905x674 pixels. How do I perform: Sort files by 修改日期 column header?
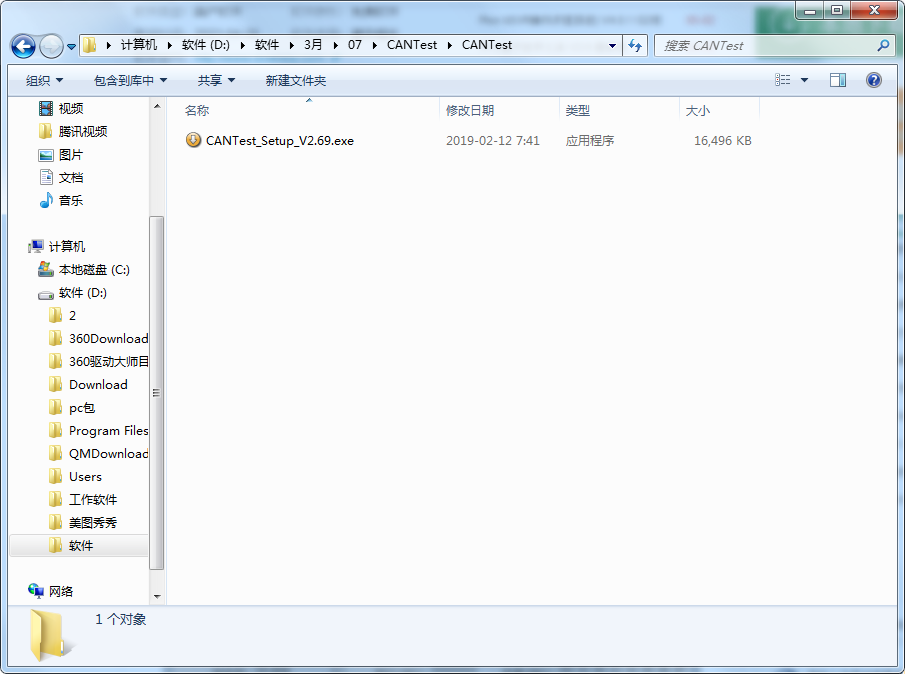point(470,111)
